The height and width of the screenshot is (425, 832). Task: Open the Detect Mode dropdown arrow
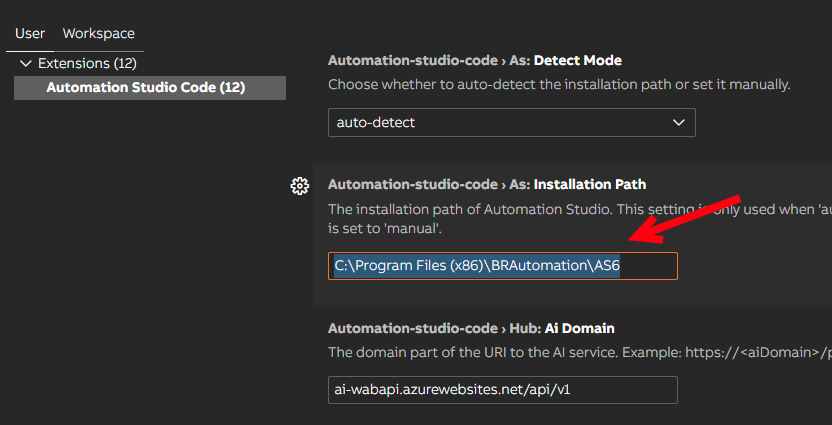pyautogui.click(x=679, y=123)
